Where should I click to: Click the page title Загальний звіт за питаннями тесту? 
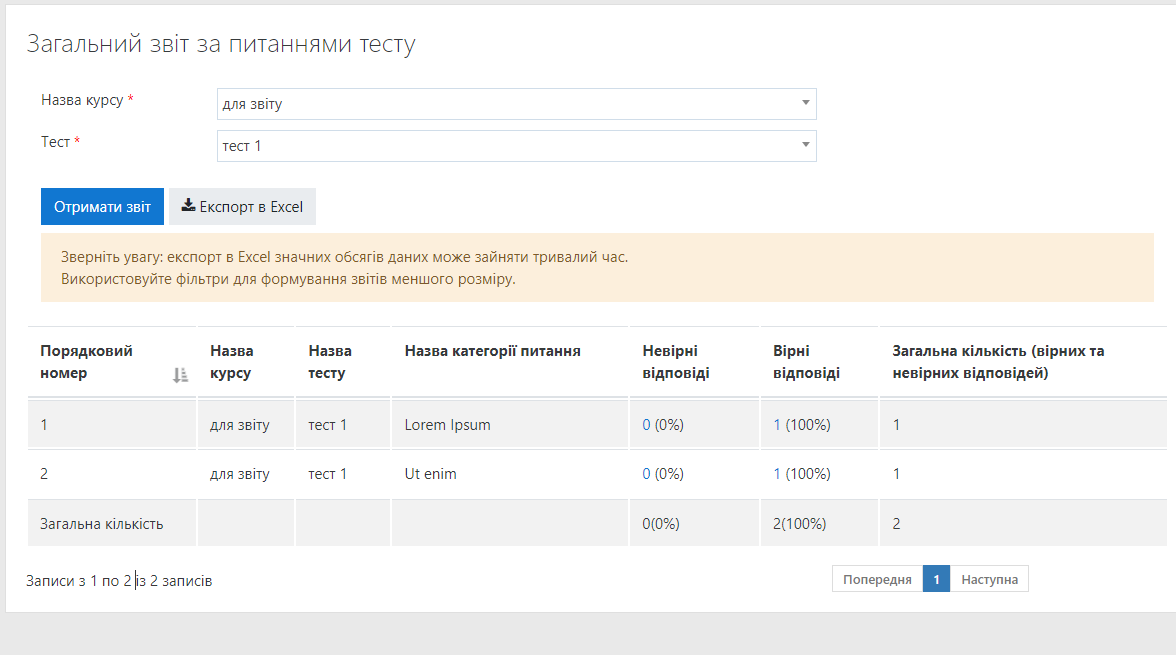(221, 44)
